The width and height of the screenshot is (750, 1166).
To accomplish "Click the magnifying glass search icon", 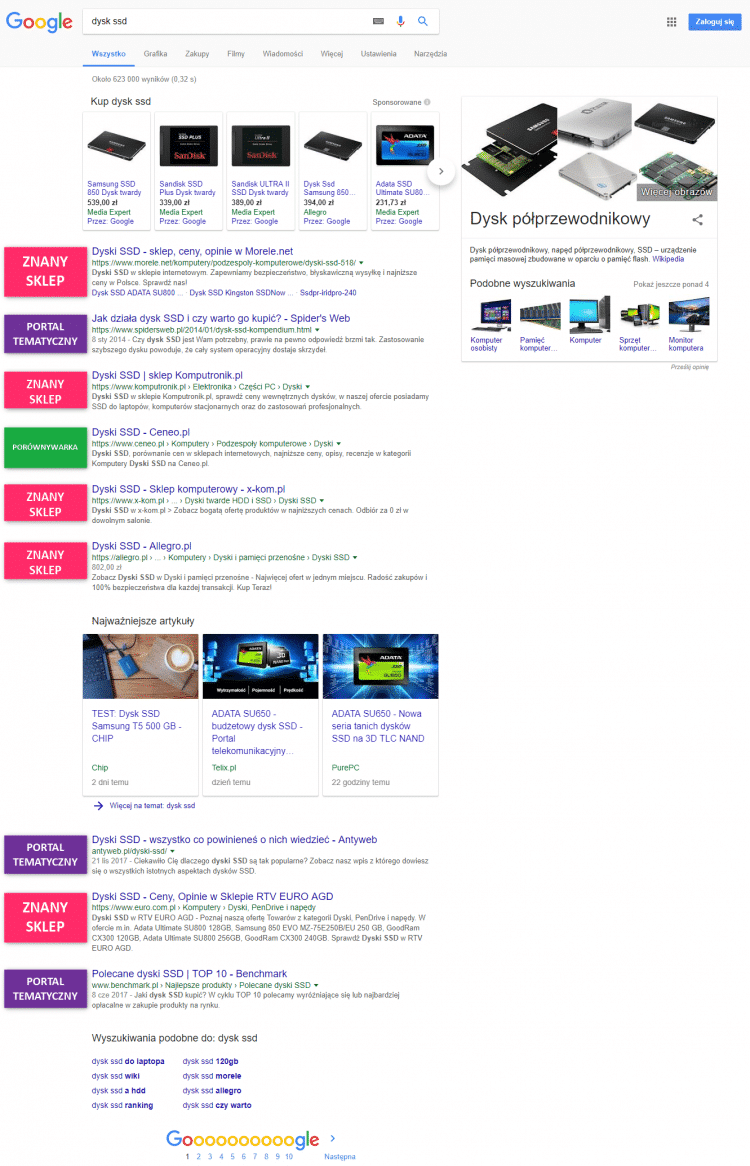I will [x=422, y=22].
